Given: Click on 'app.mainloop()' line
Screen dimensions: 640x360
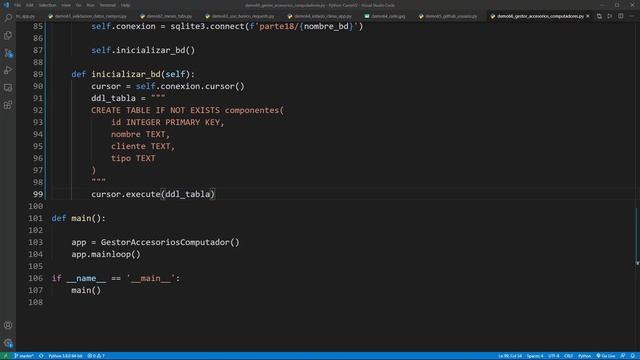Looking at the screenshot, I should [106, 254].
